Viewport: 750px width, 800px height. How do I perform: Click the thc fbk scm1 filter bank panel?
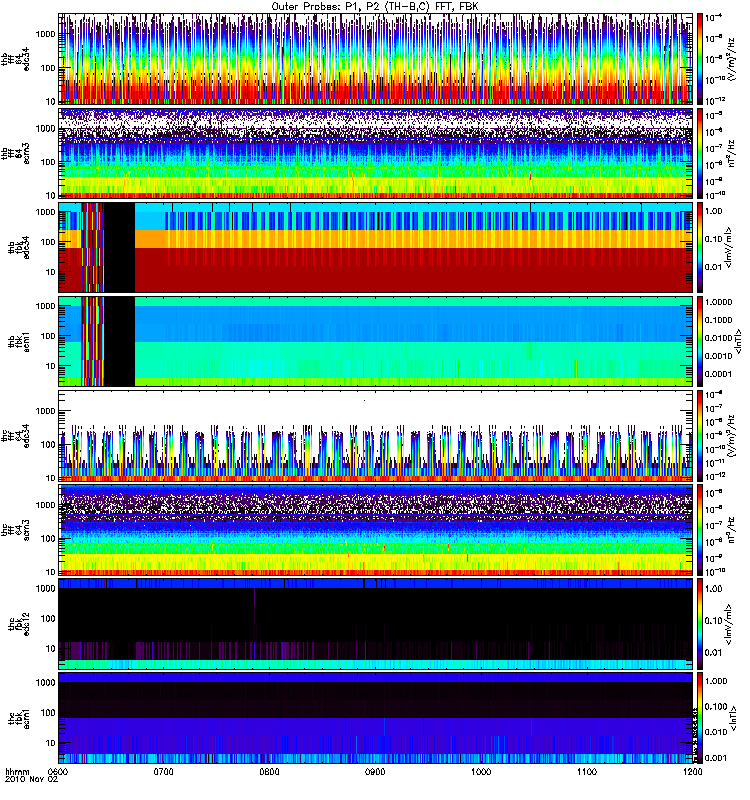tap(376, 718)
